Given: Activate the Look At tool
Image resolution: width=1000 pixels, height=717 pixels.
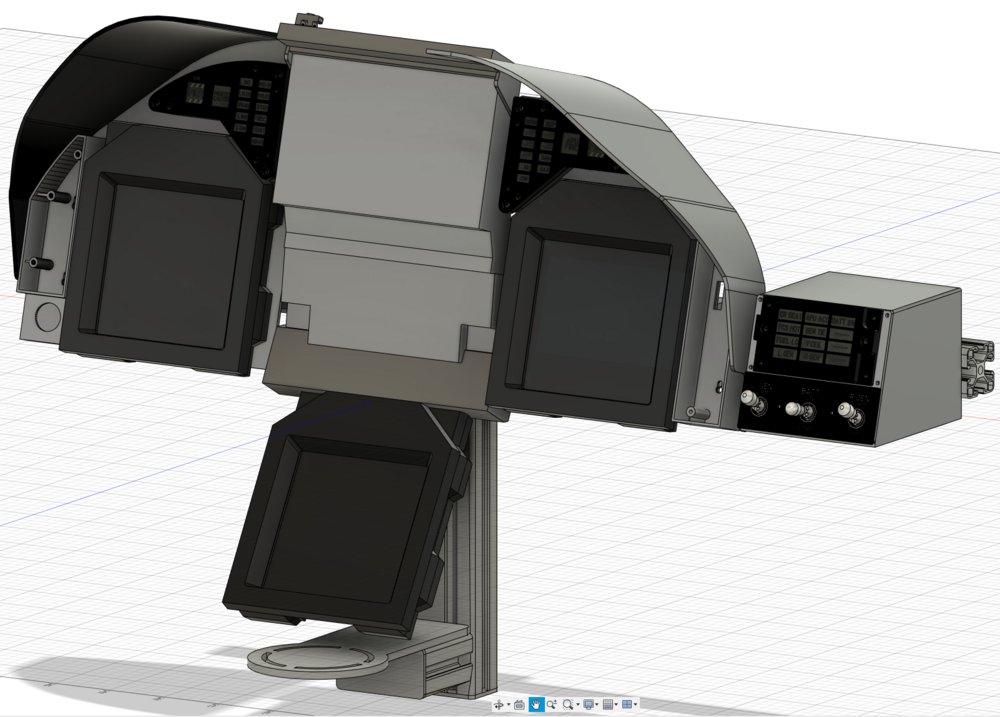Looking at the screenshot, I should tap(519, 704).
